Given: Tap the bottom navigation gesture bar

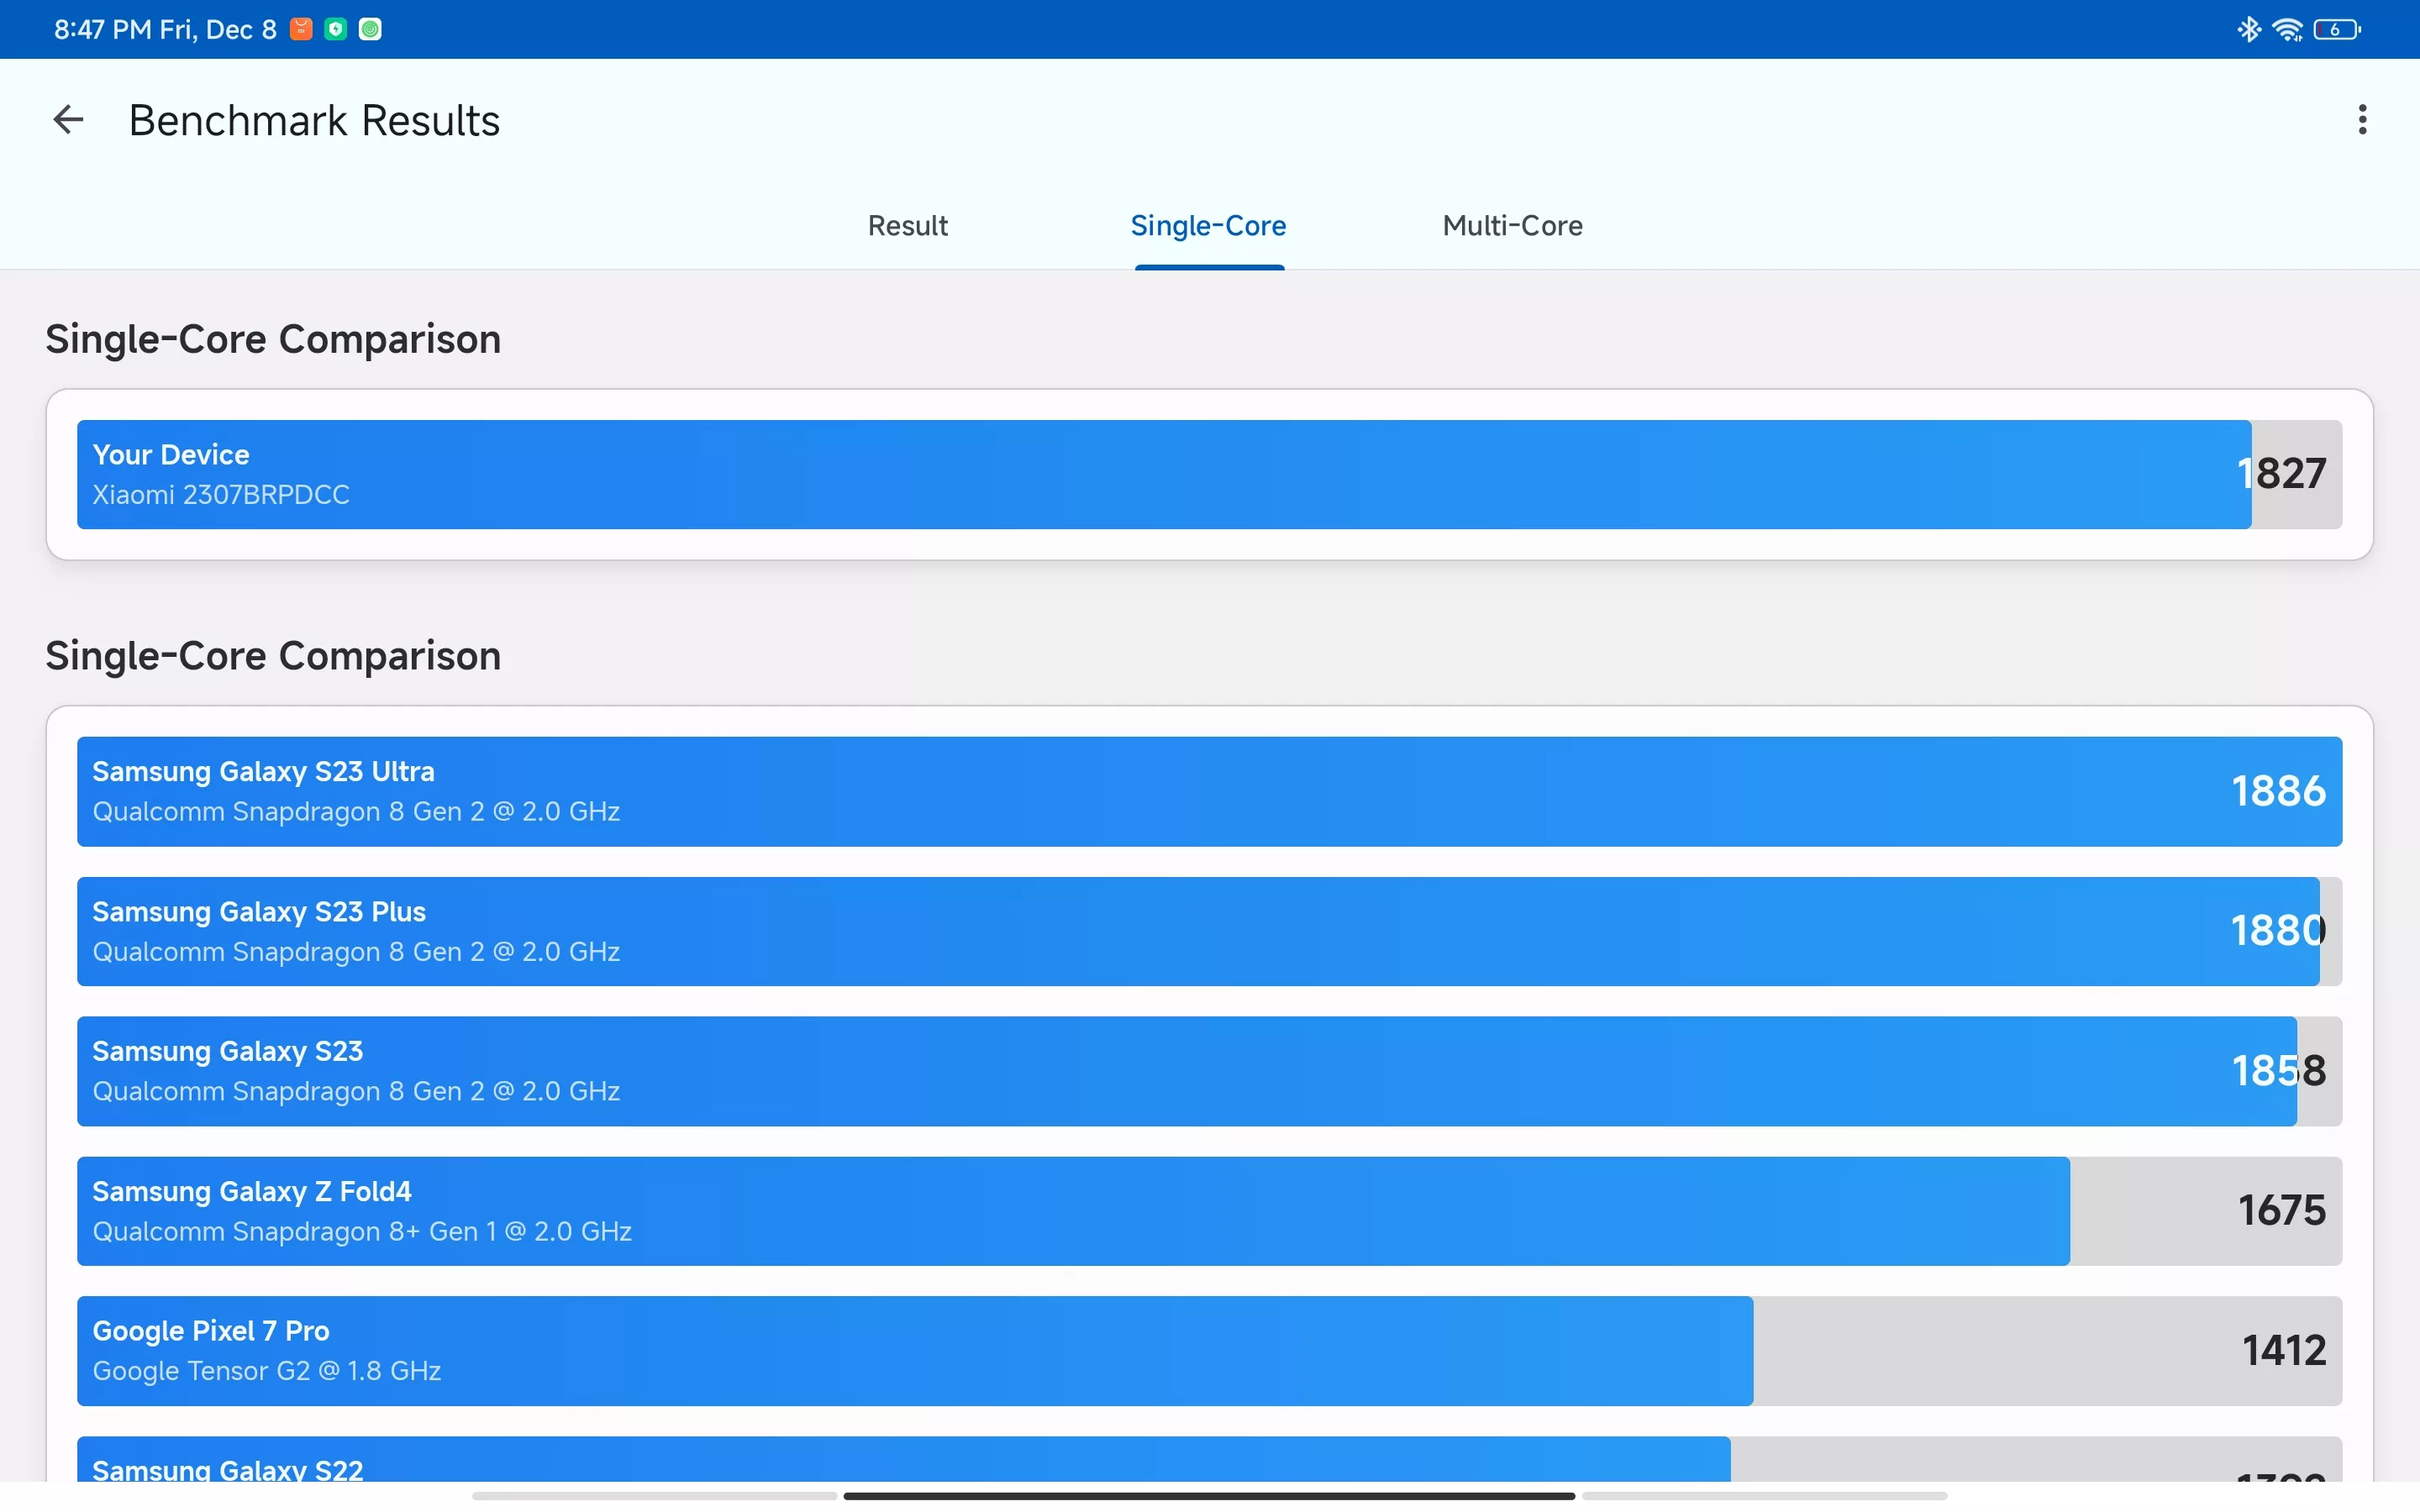Looking at the screenshot, I should tap(1209, 1496).
